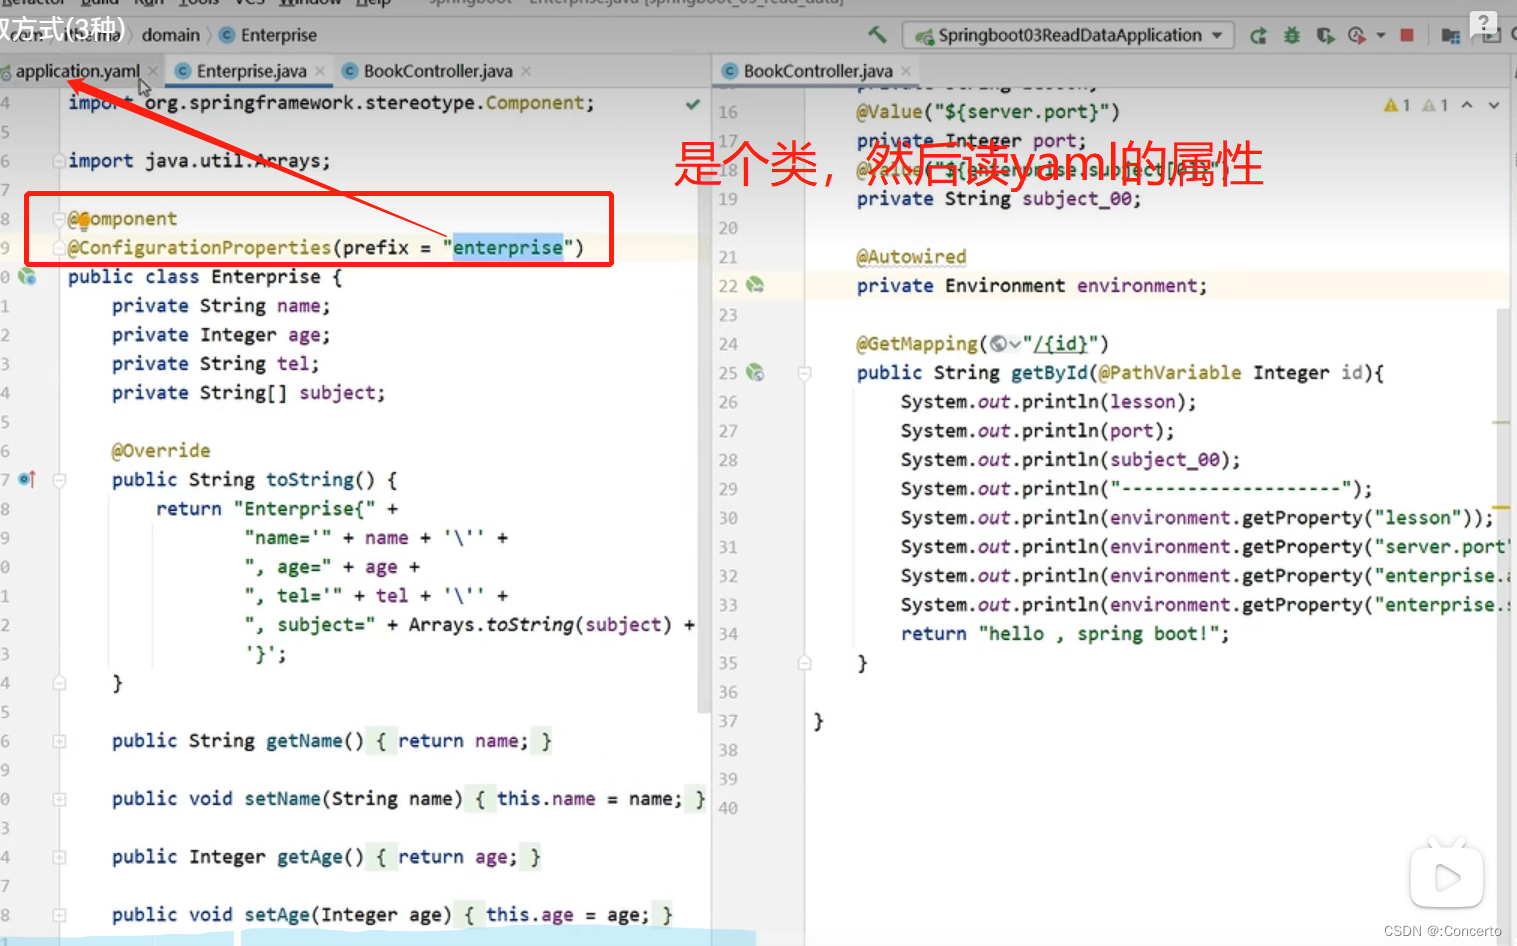1517x946 pixels.
Task: Click the autowired bean gutter icon at line 22
Action: tap(755, 285)
